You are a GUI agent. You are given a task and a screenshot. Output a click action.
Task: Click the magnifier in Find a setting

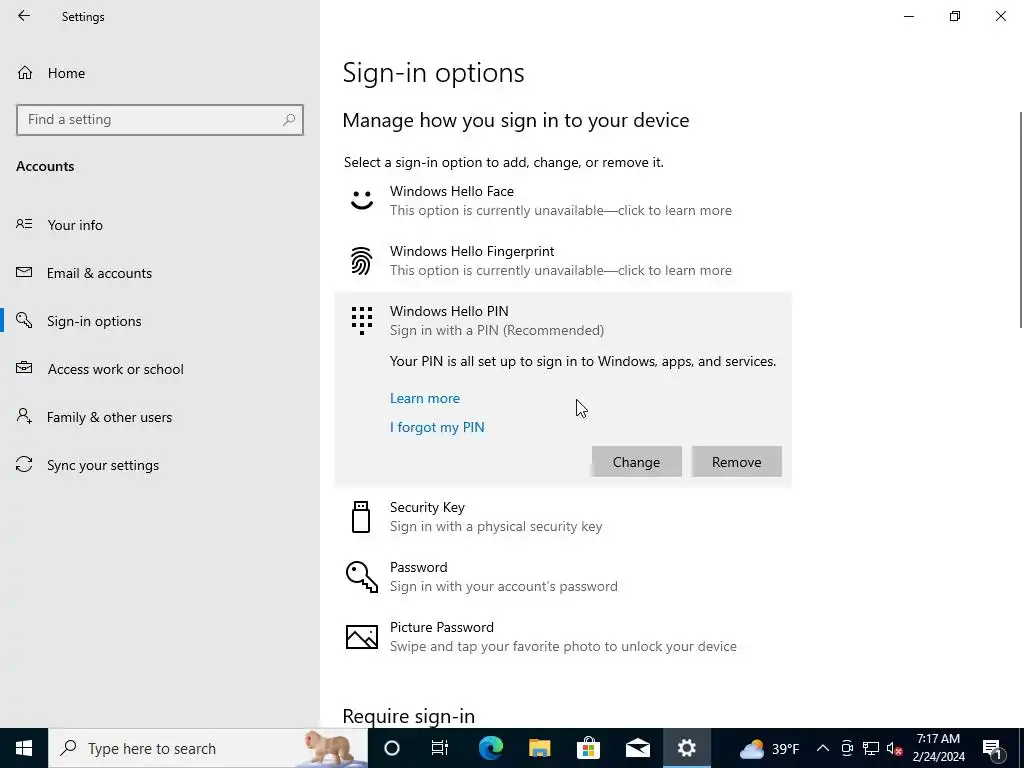point(289,120)
